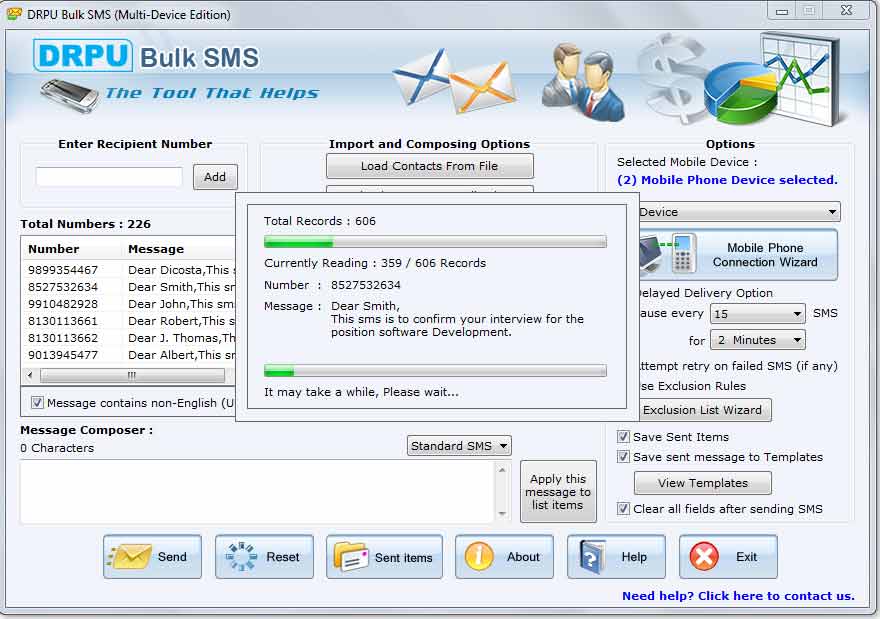Viewport: 880px width, 619px height.
Task: Click contact list scroll left arrow
Action: coord(30,375)
